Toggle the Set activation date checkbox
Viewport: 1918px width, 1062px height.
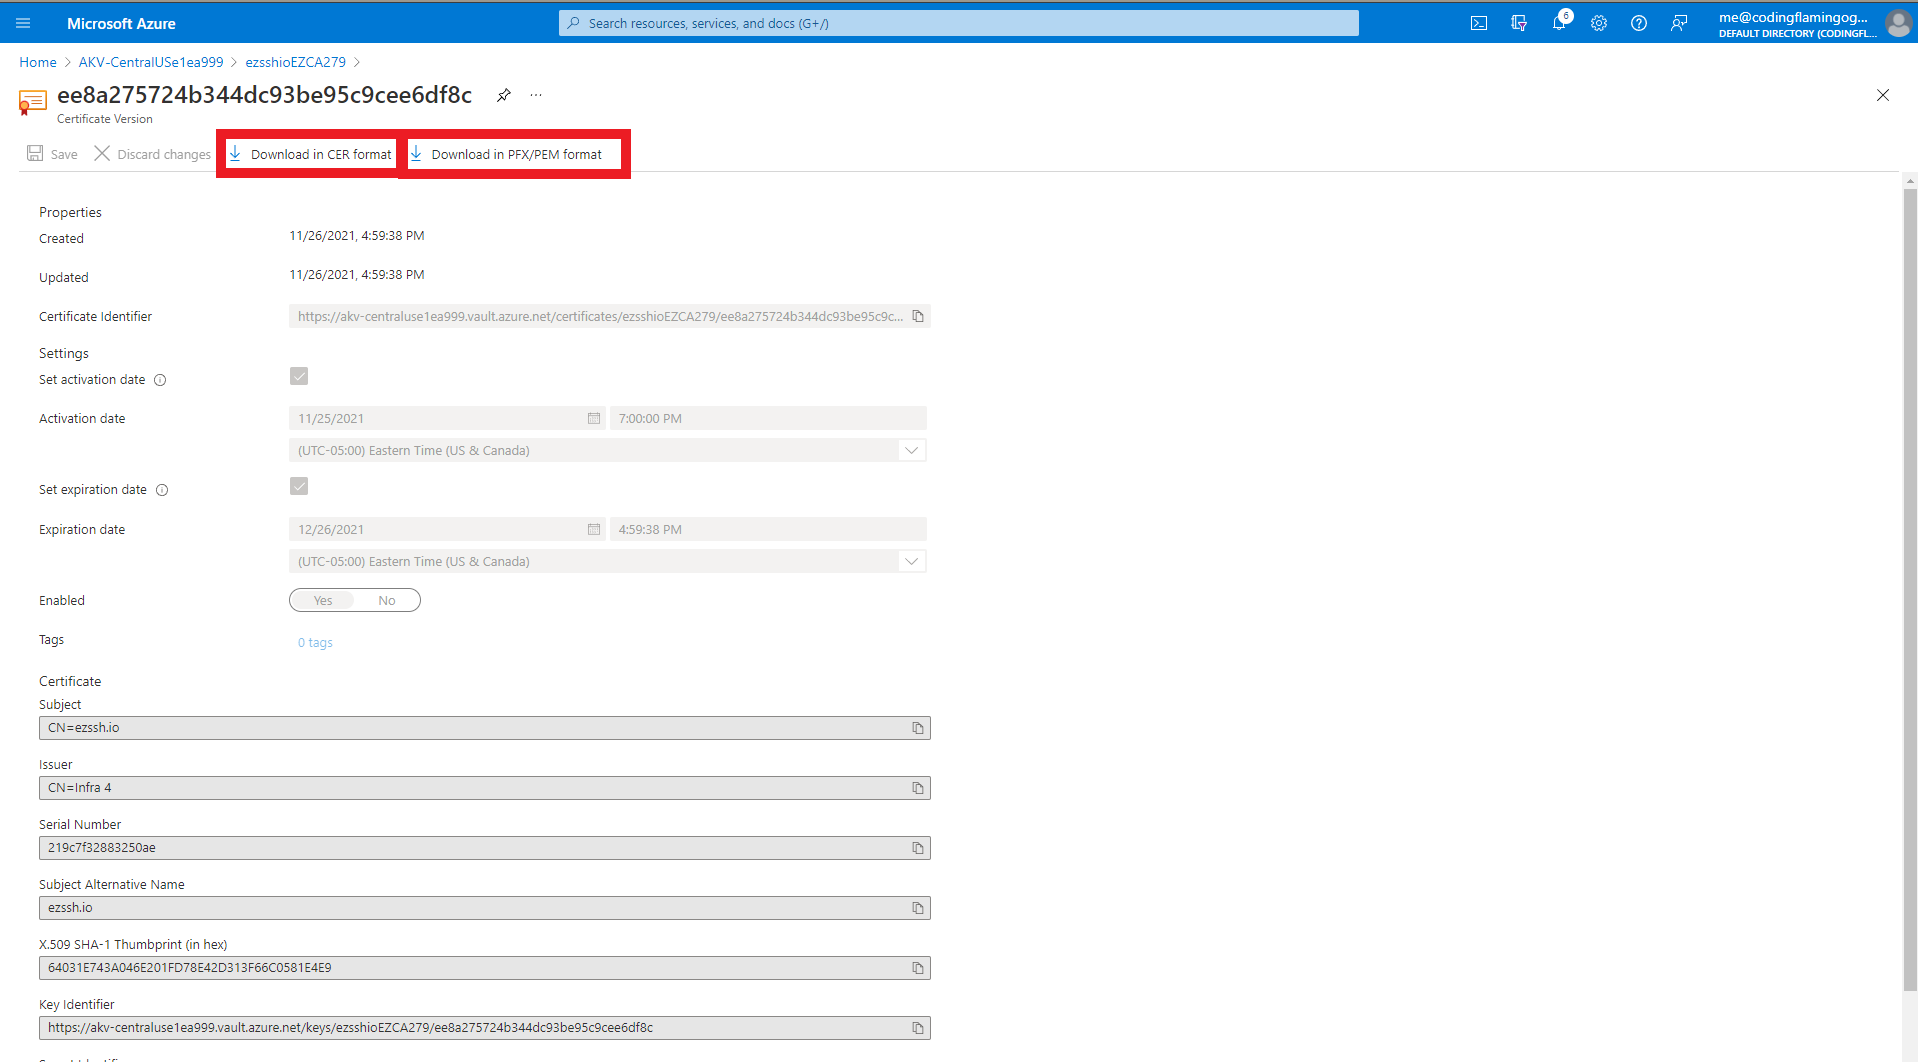coord(299,376)
